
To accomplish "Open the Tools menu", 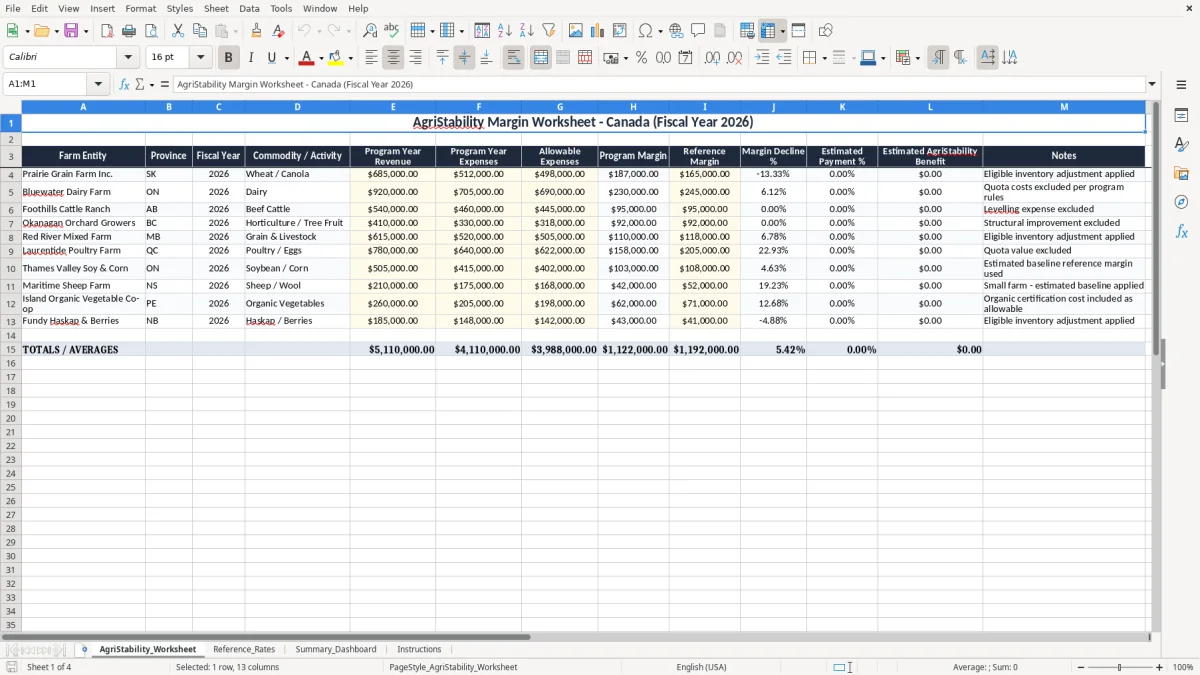I will click(x=281, y=8).
